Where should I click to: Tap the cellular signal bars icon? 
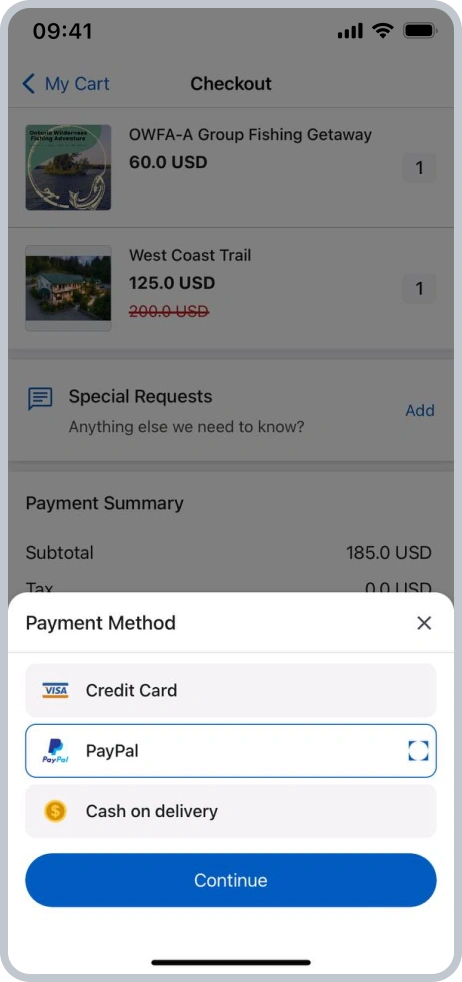pos(350,31)
